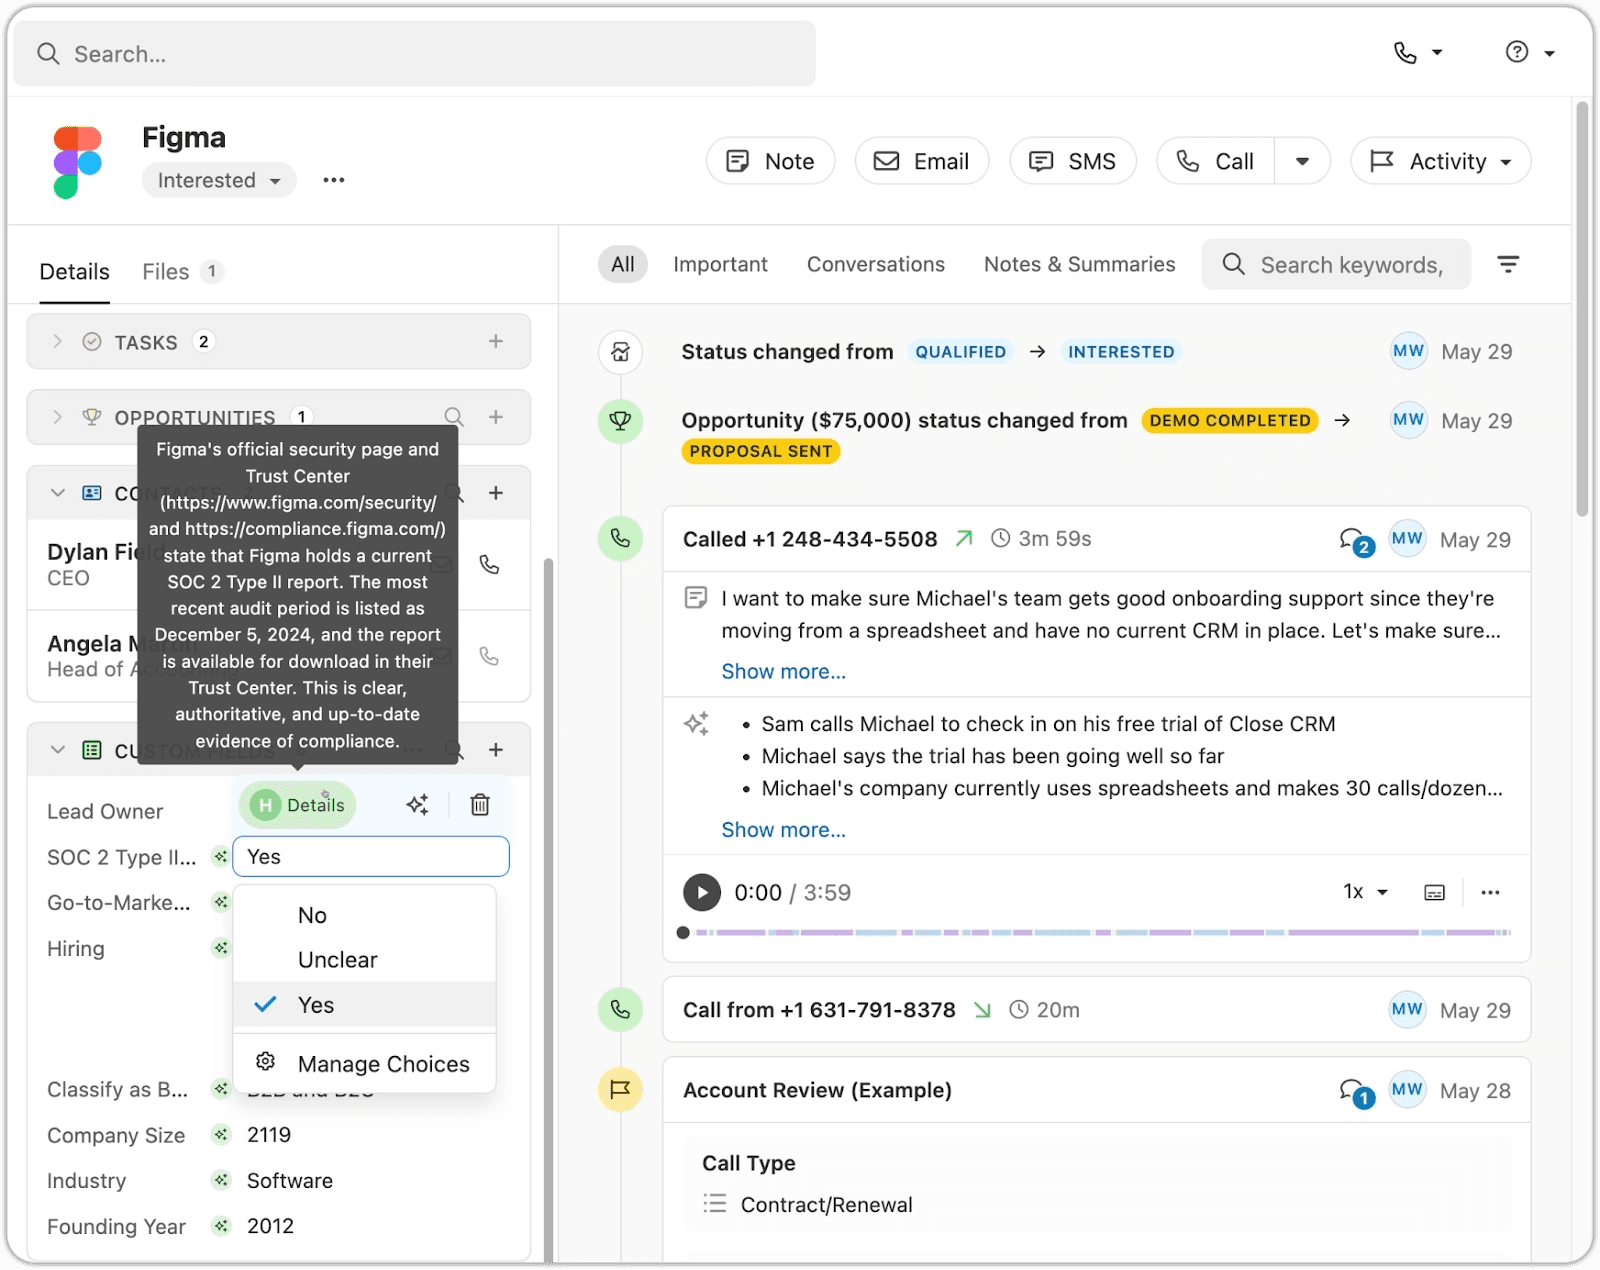This screenshot has height=1270, width=1600.
Task: Click the SMS button
Action: point(1072,160)
